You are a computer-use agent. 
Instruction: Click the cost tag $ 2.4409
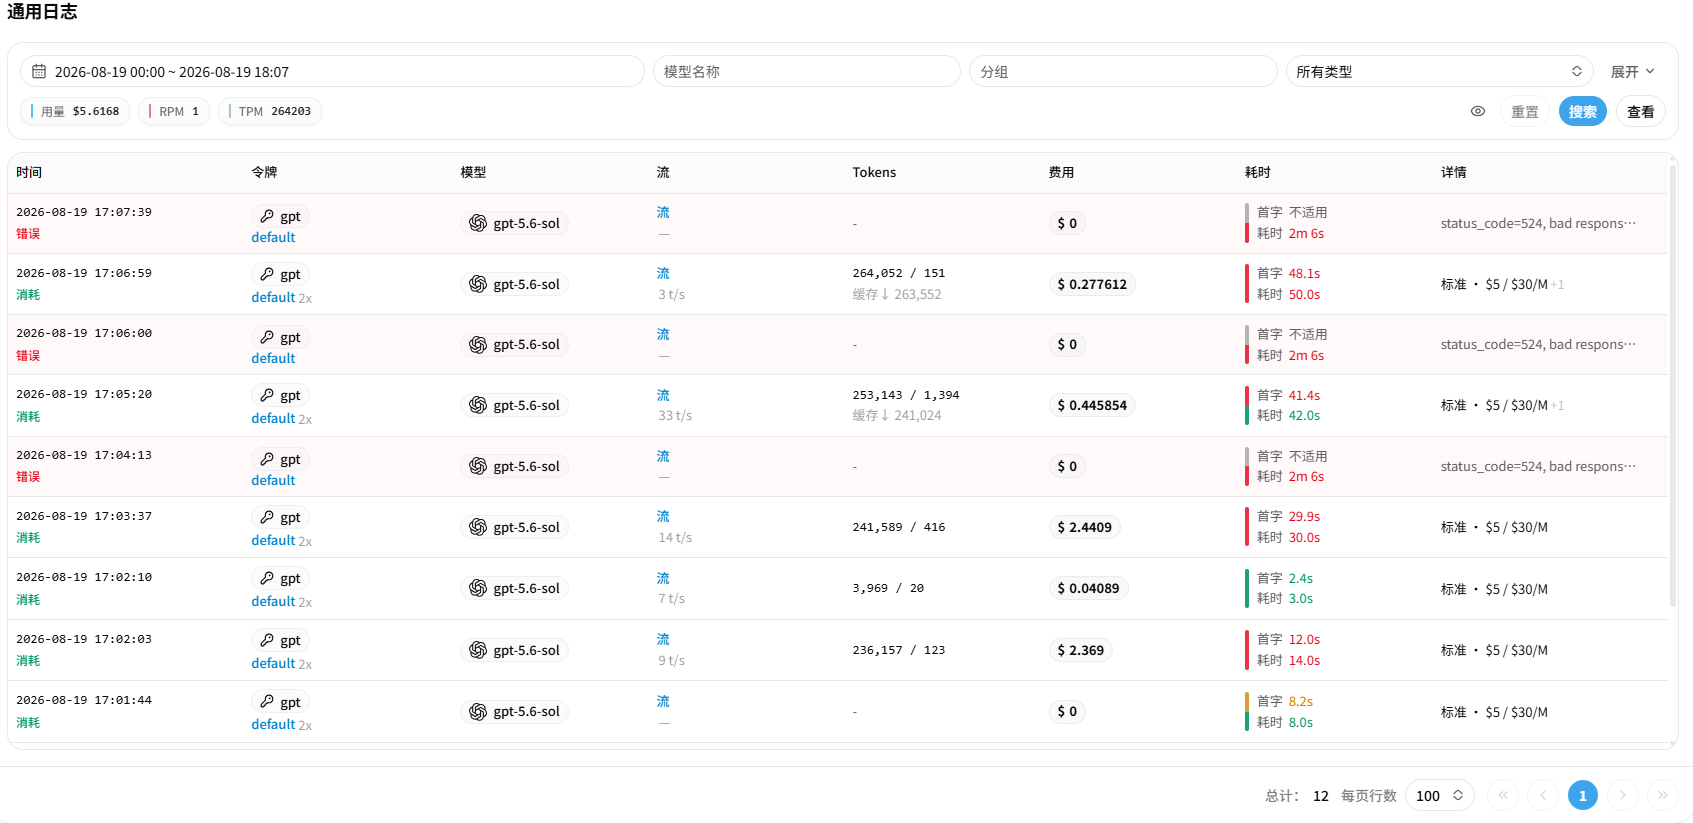pyautogui.click(x=1084, y=527)
